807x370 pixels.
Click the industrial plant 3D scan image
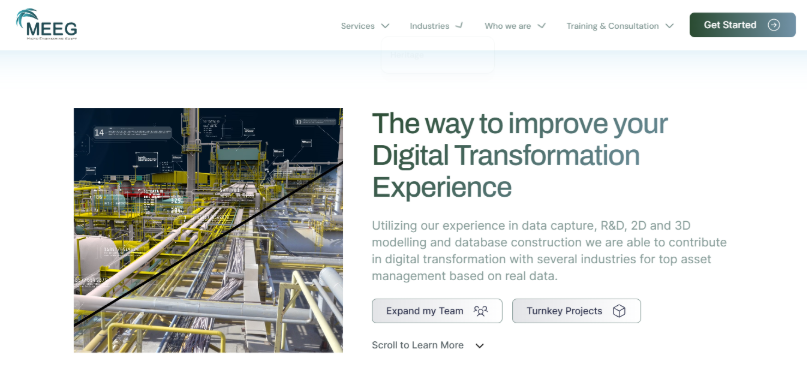[208, 230]
